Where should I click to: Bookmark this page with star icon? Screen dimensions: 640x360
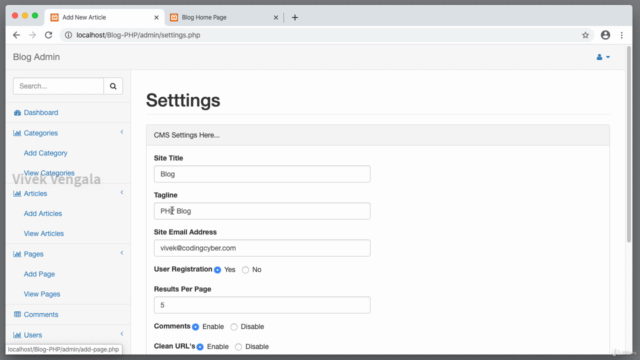585,35
